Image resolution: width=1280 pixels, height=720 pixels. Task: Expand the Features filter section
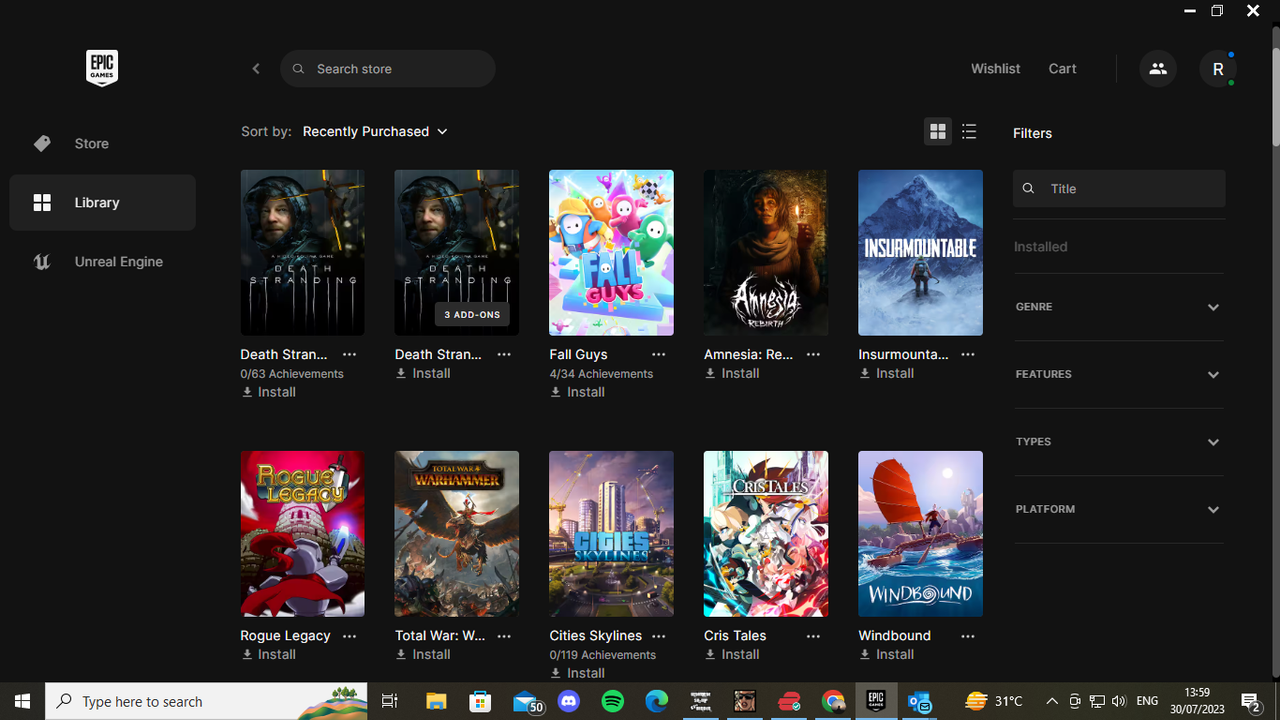click(x=1118, y=374)
